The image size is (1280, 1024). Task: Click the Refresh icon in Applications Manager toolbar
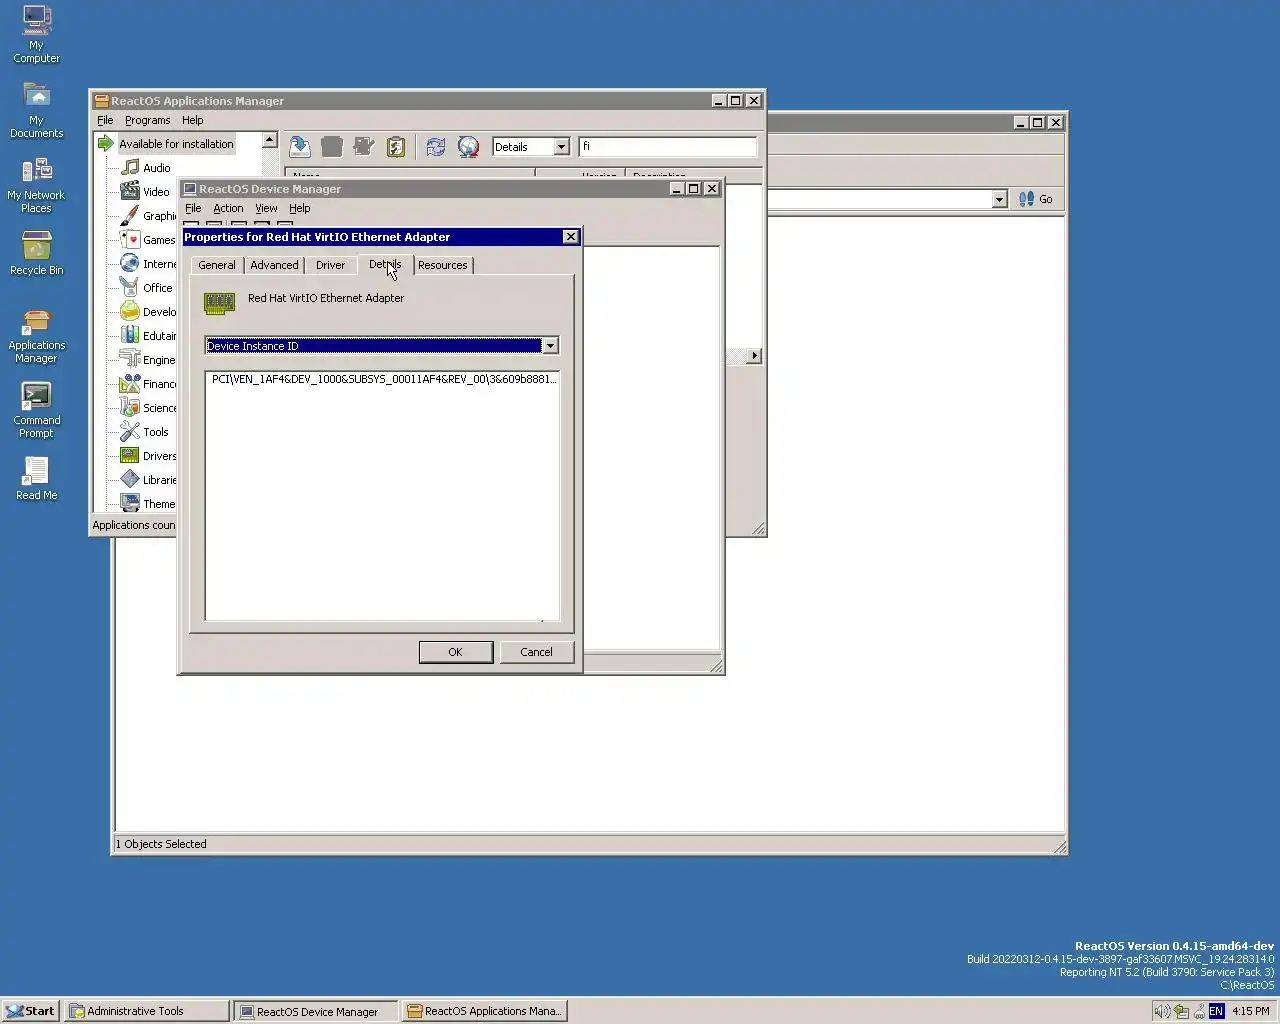(x=436, y=147)
